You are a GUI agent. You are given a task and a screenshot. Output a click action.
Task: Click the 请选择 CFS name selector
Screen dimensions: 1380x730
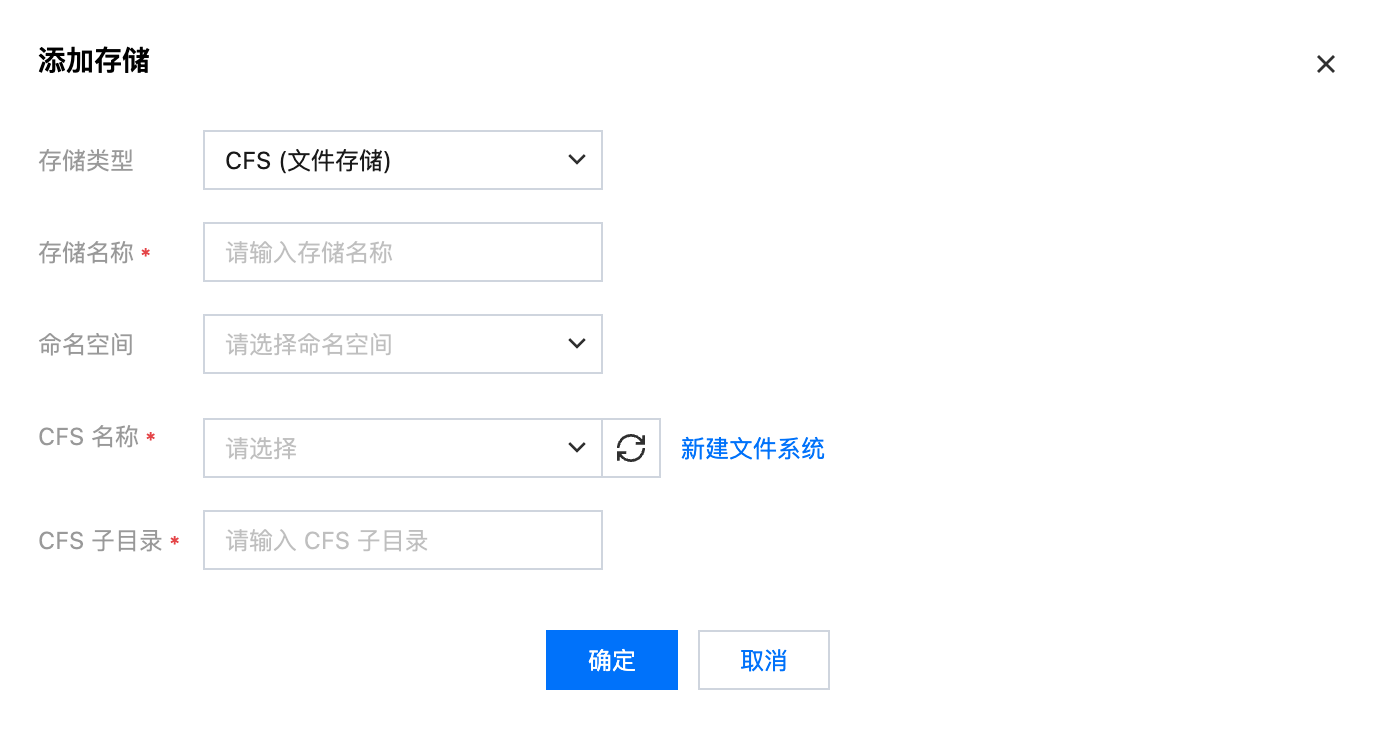coord(380,448)
